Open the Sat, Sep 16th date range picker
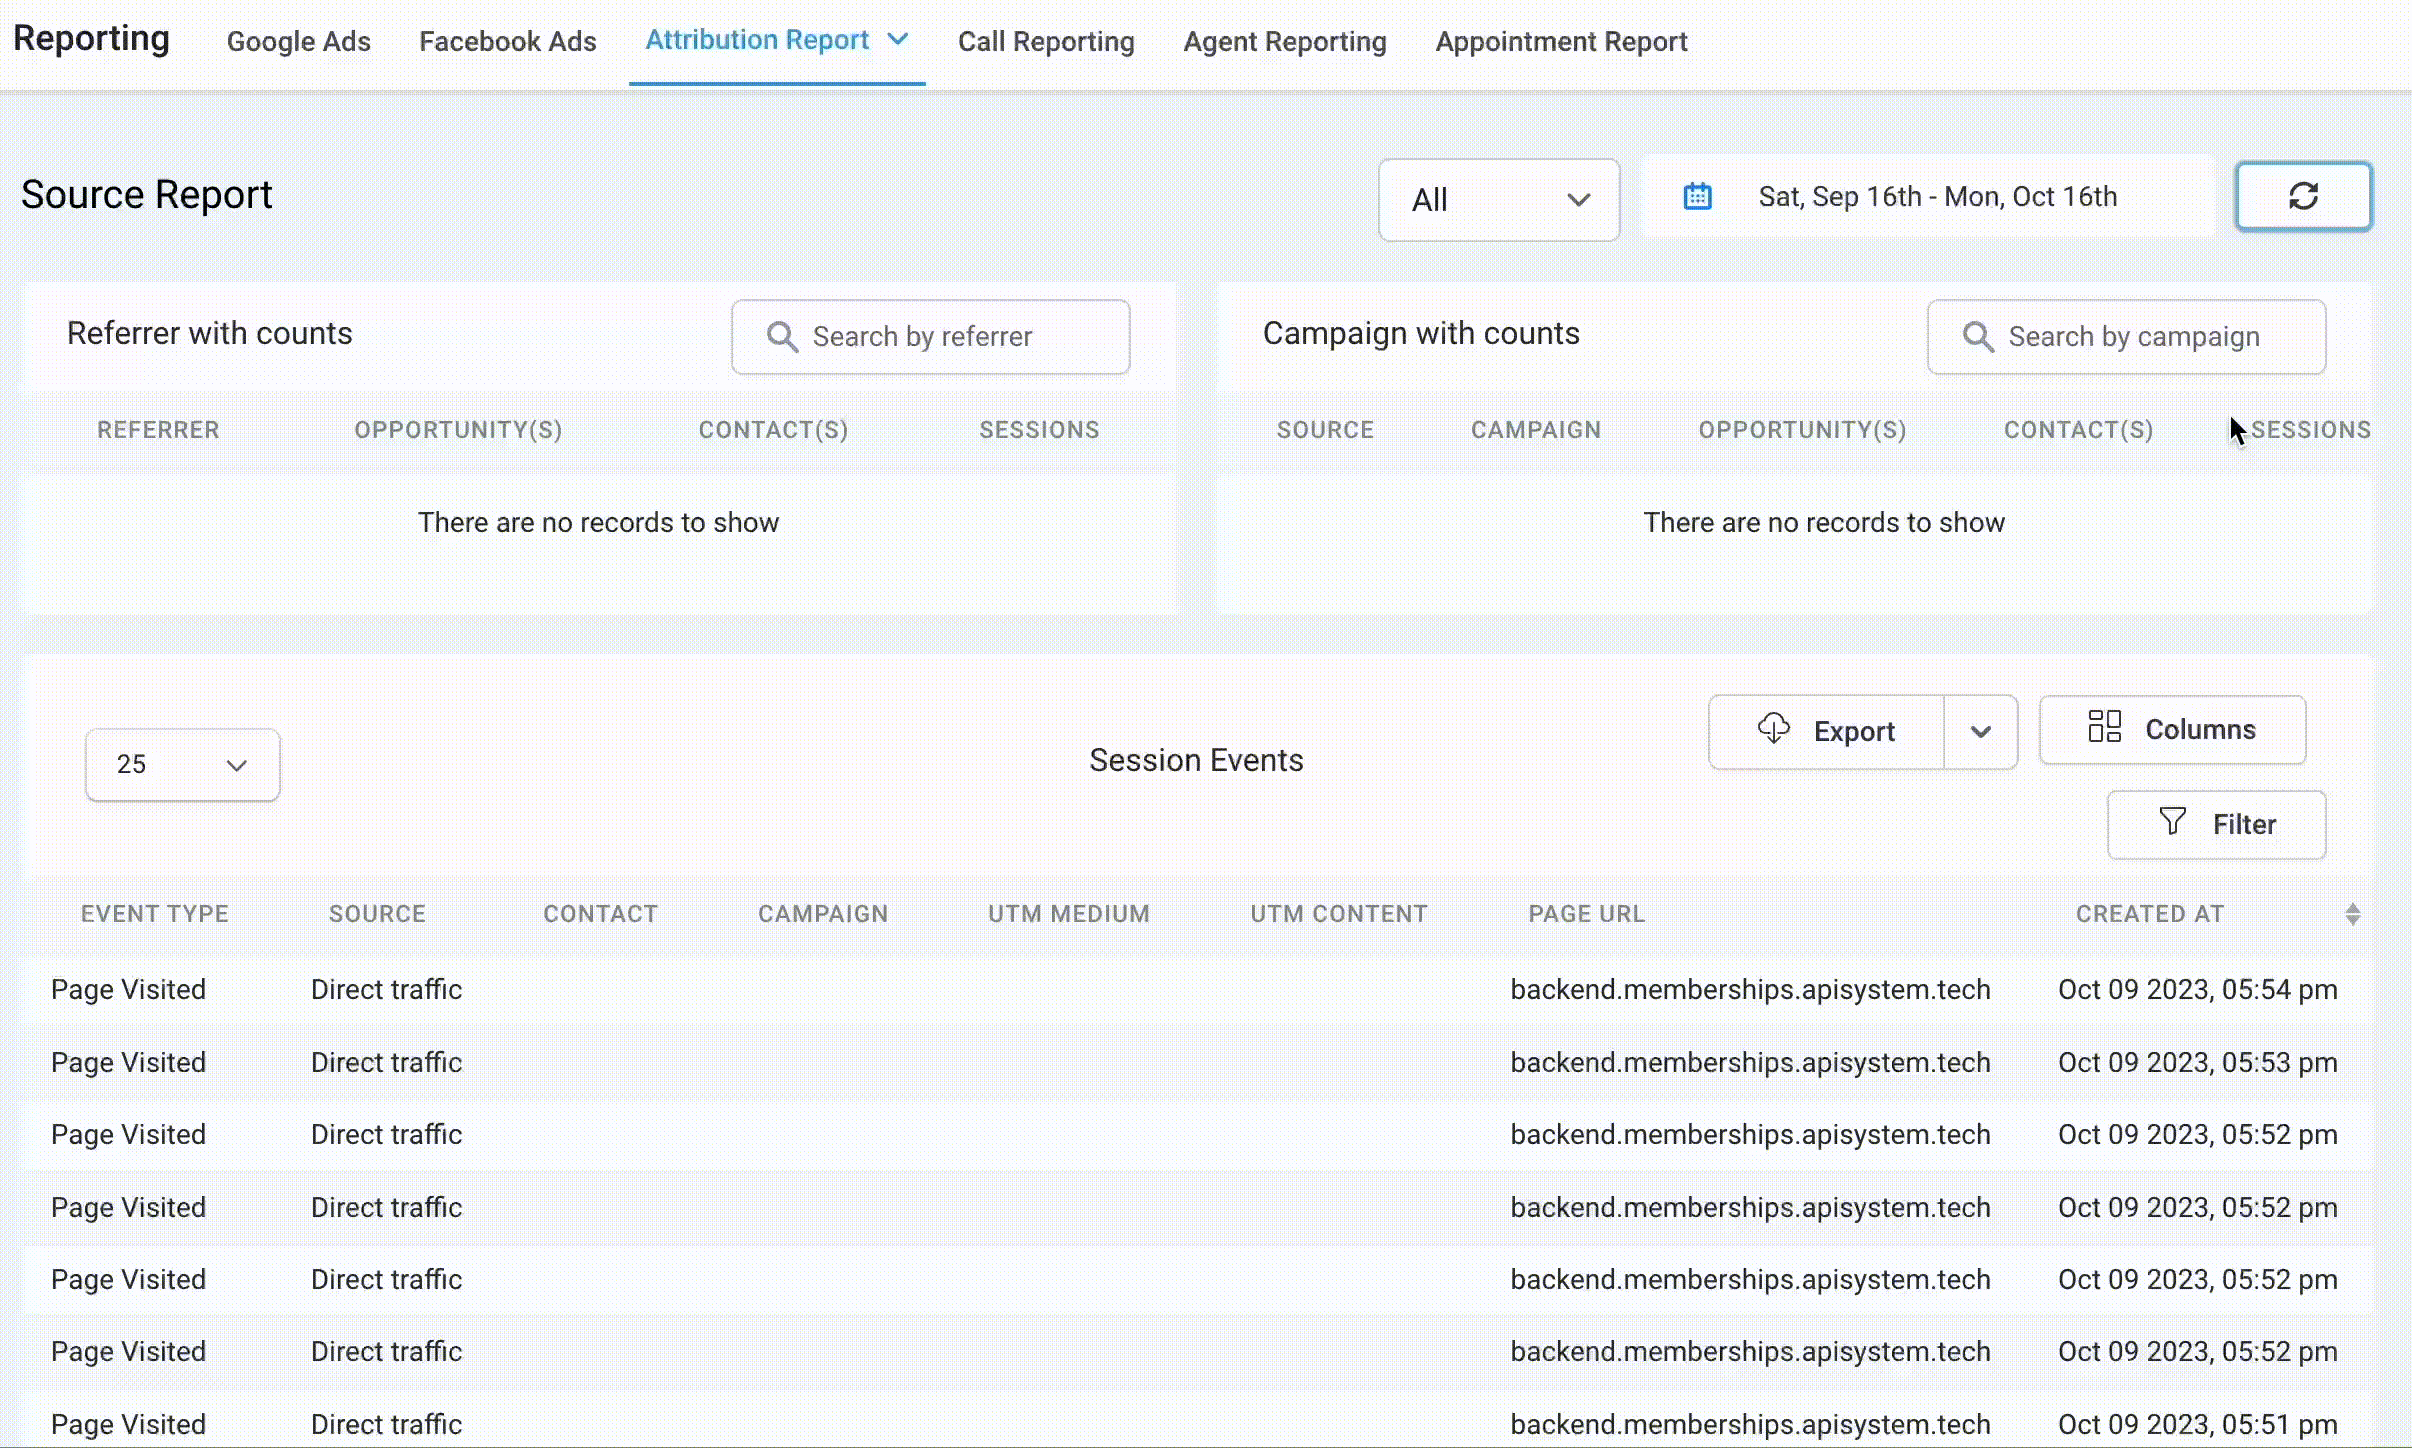The width and height of the screenshot is (2412, 1448). pyautogui.click(x=1937, y=196)
